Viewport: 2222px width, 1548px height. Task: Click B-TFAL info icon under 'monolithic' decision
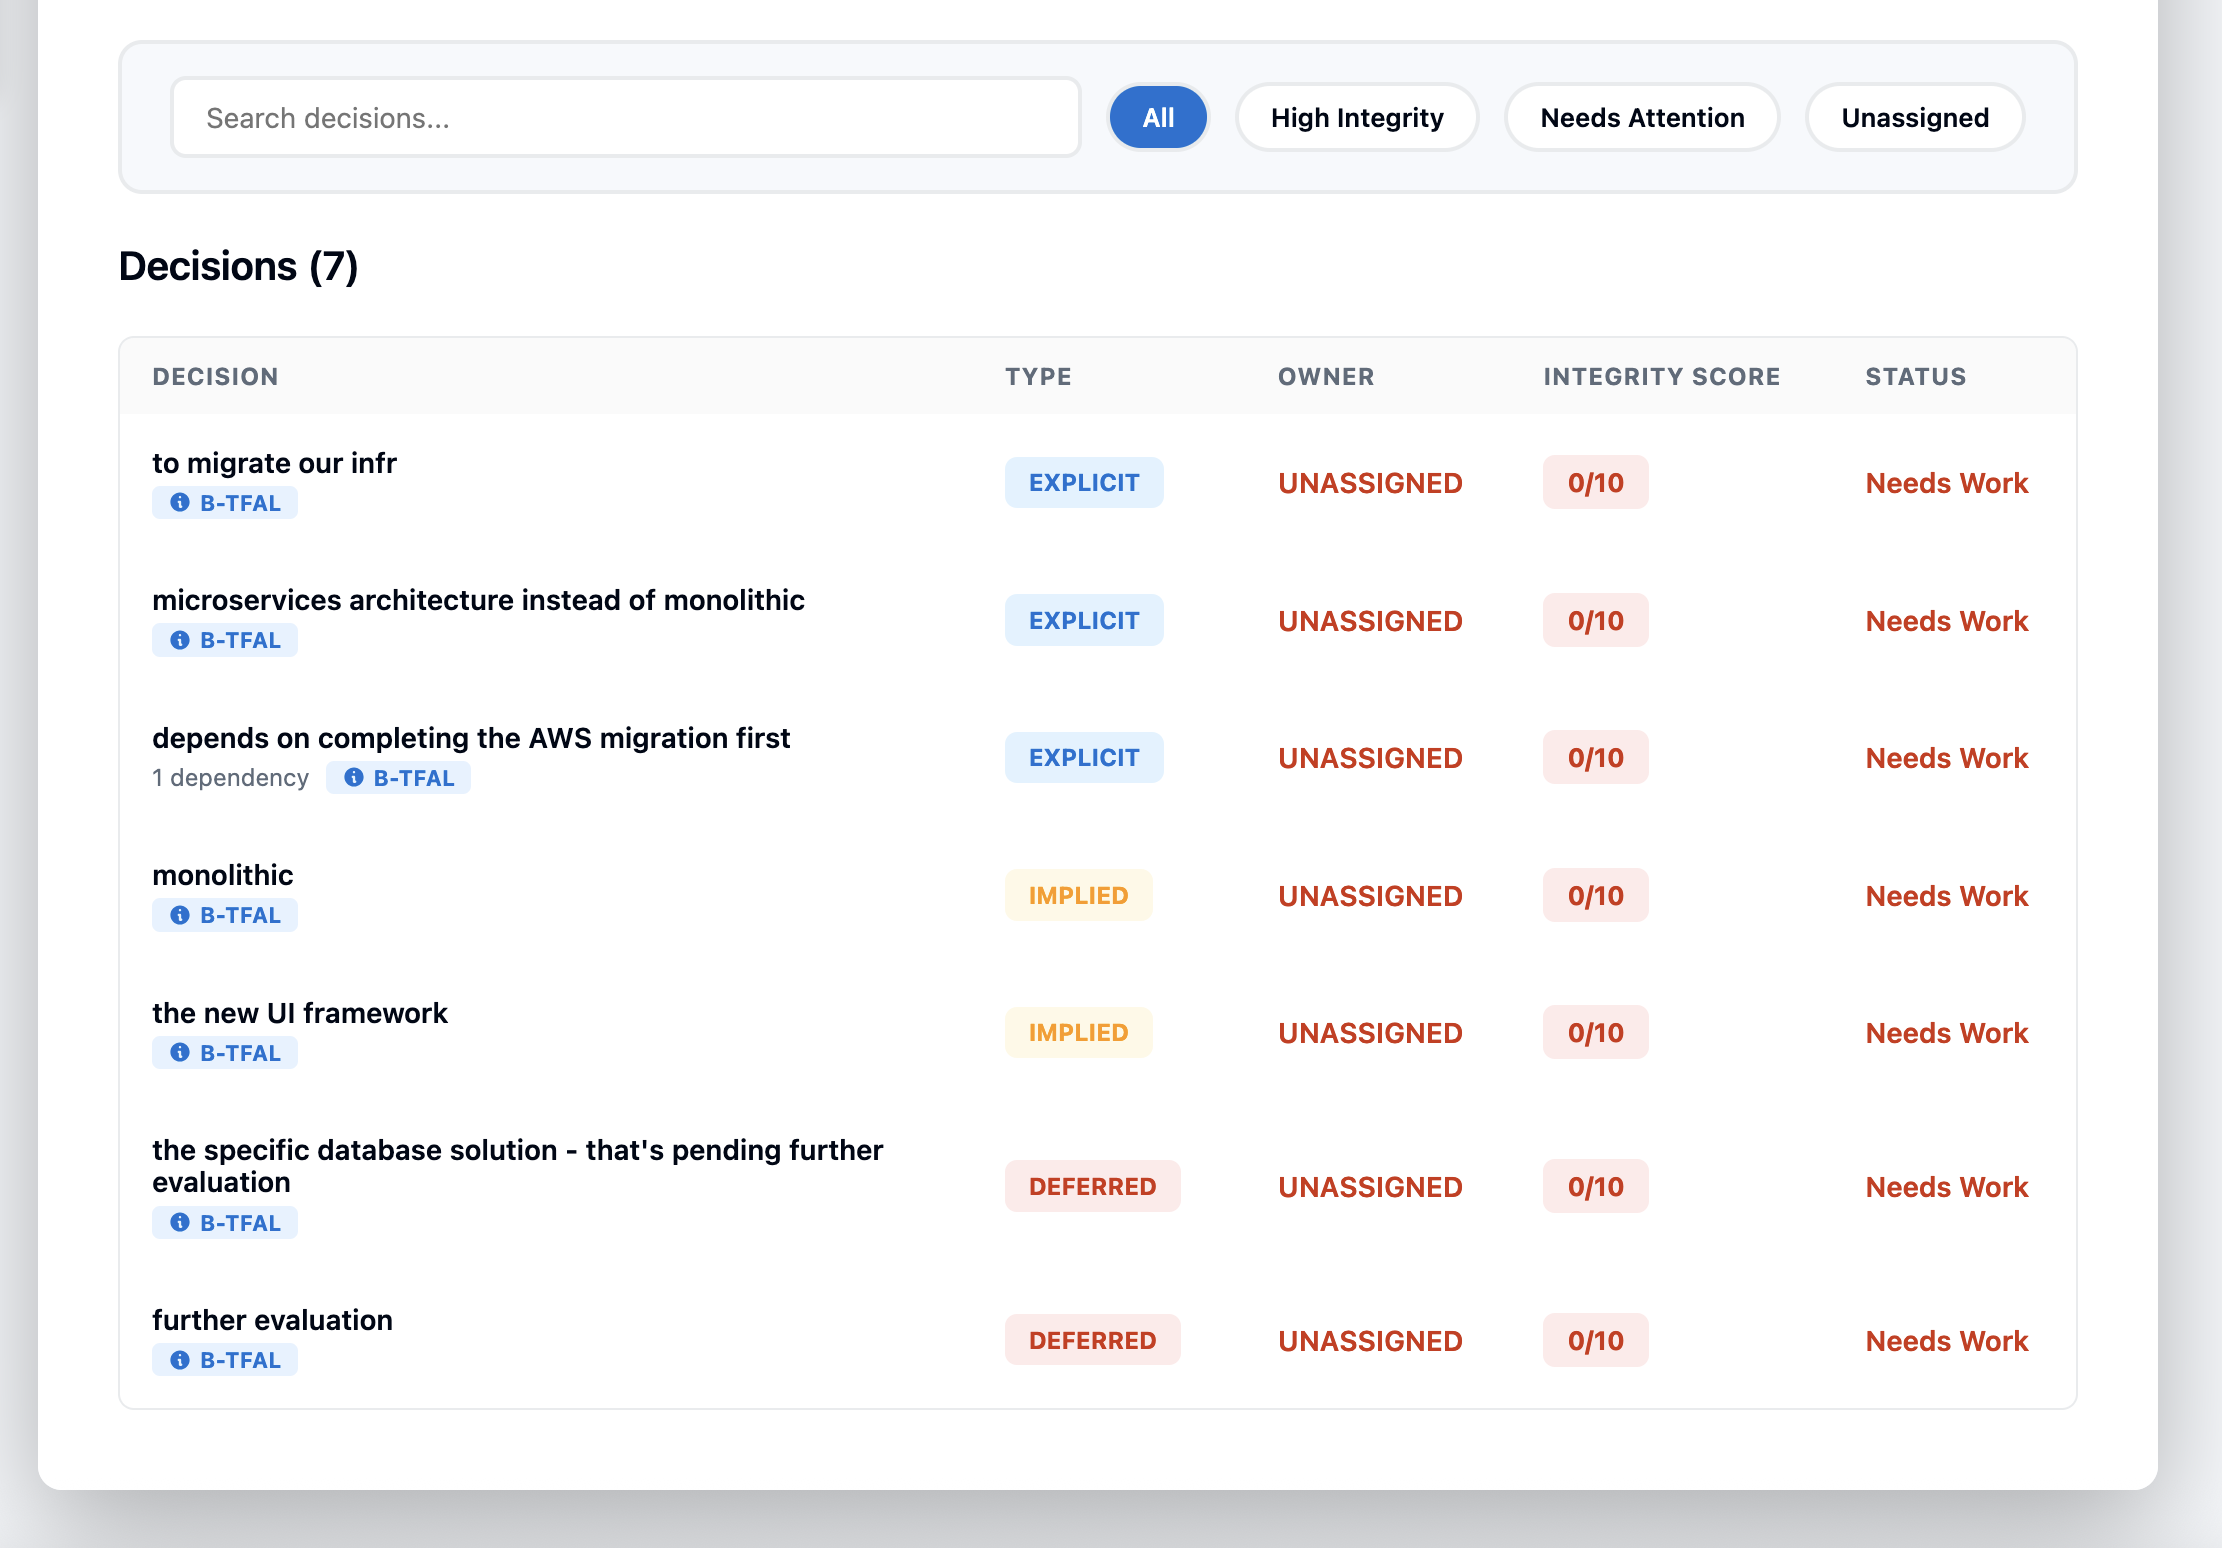180,915
